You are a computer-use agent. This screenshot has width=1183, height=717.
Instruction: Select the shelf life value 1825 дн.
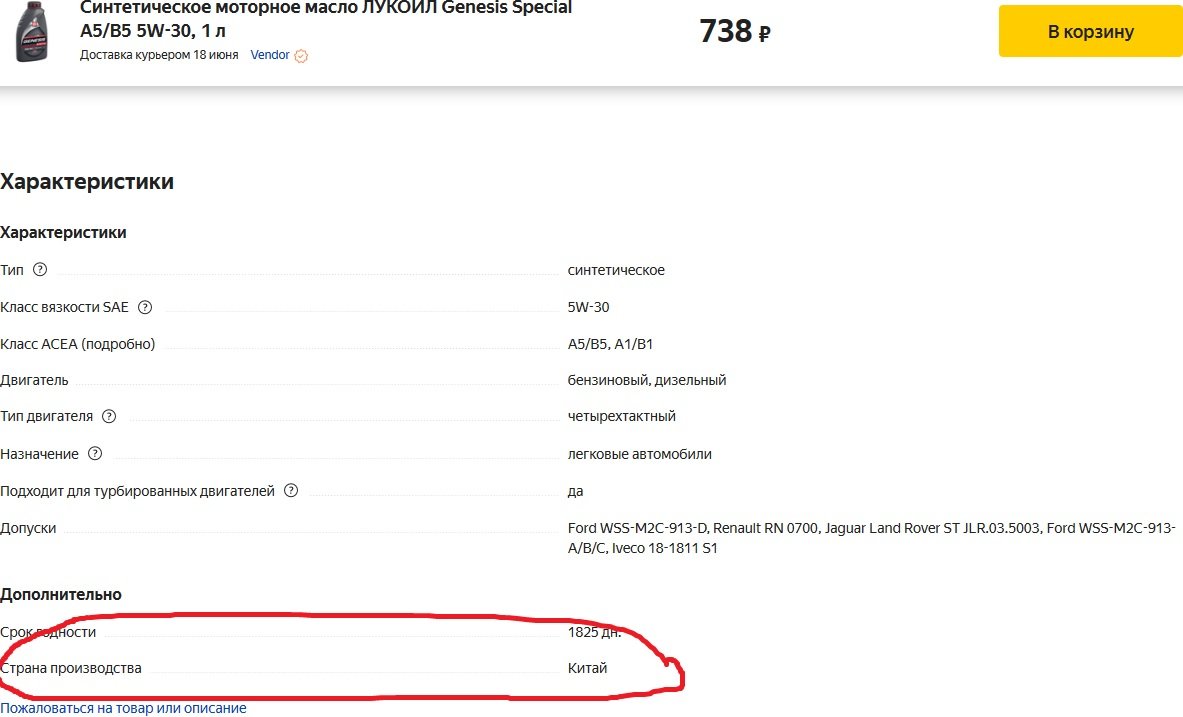(595, 632)
